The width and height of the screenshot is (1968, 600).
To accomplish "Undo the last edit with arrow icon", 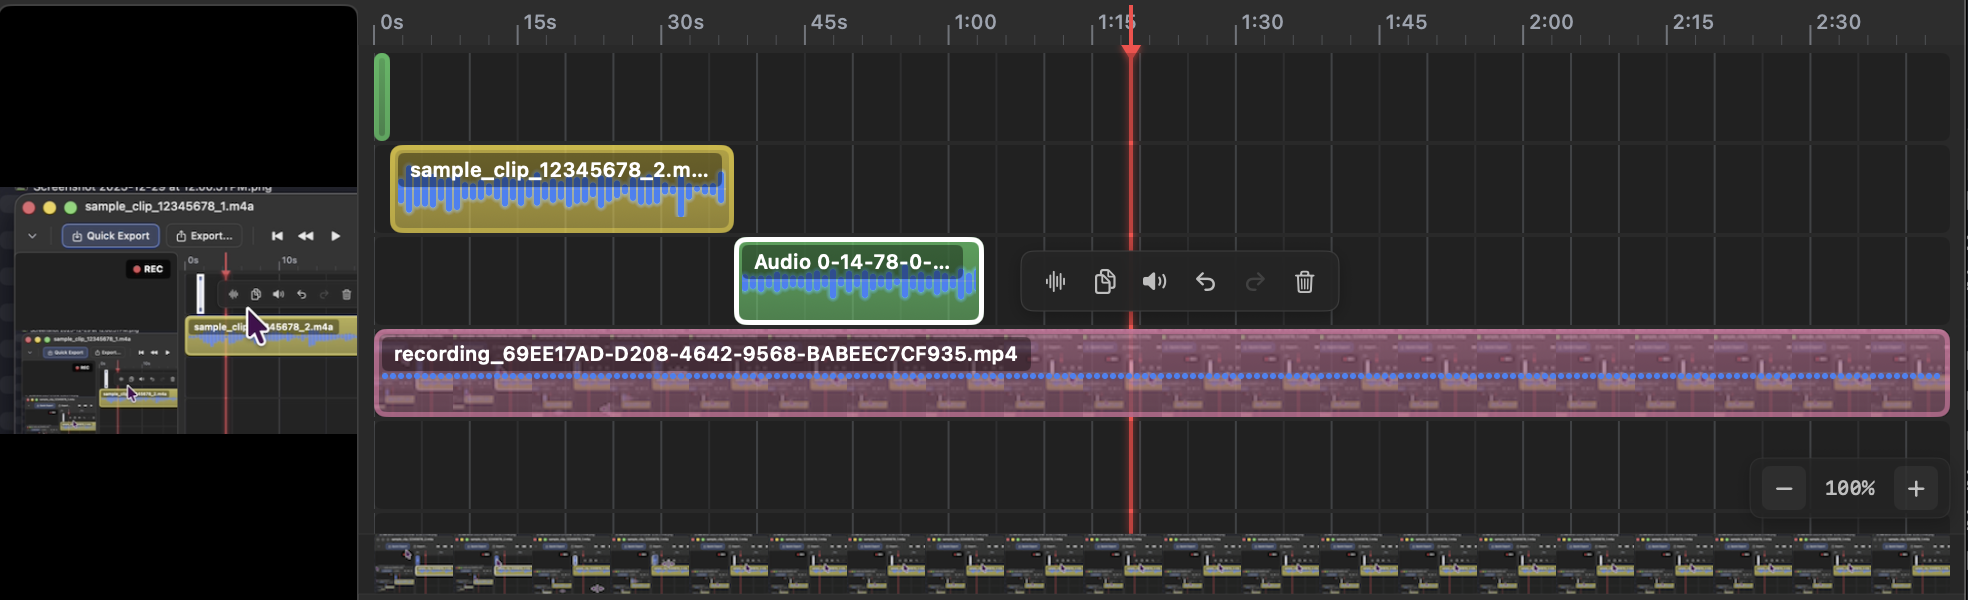I will 1205,282.
